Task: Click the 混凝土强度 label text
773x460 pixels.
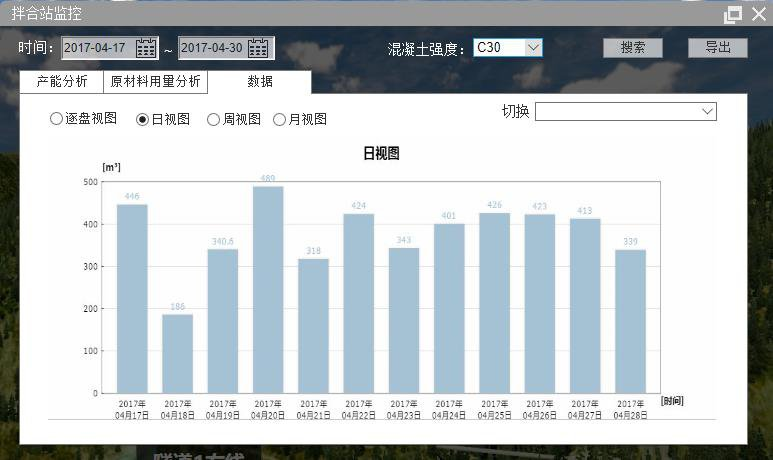Action: [x=425, y=49]
